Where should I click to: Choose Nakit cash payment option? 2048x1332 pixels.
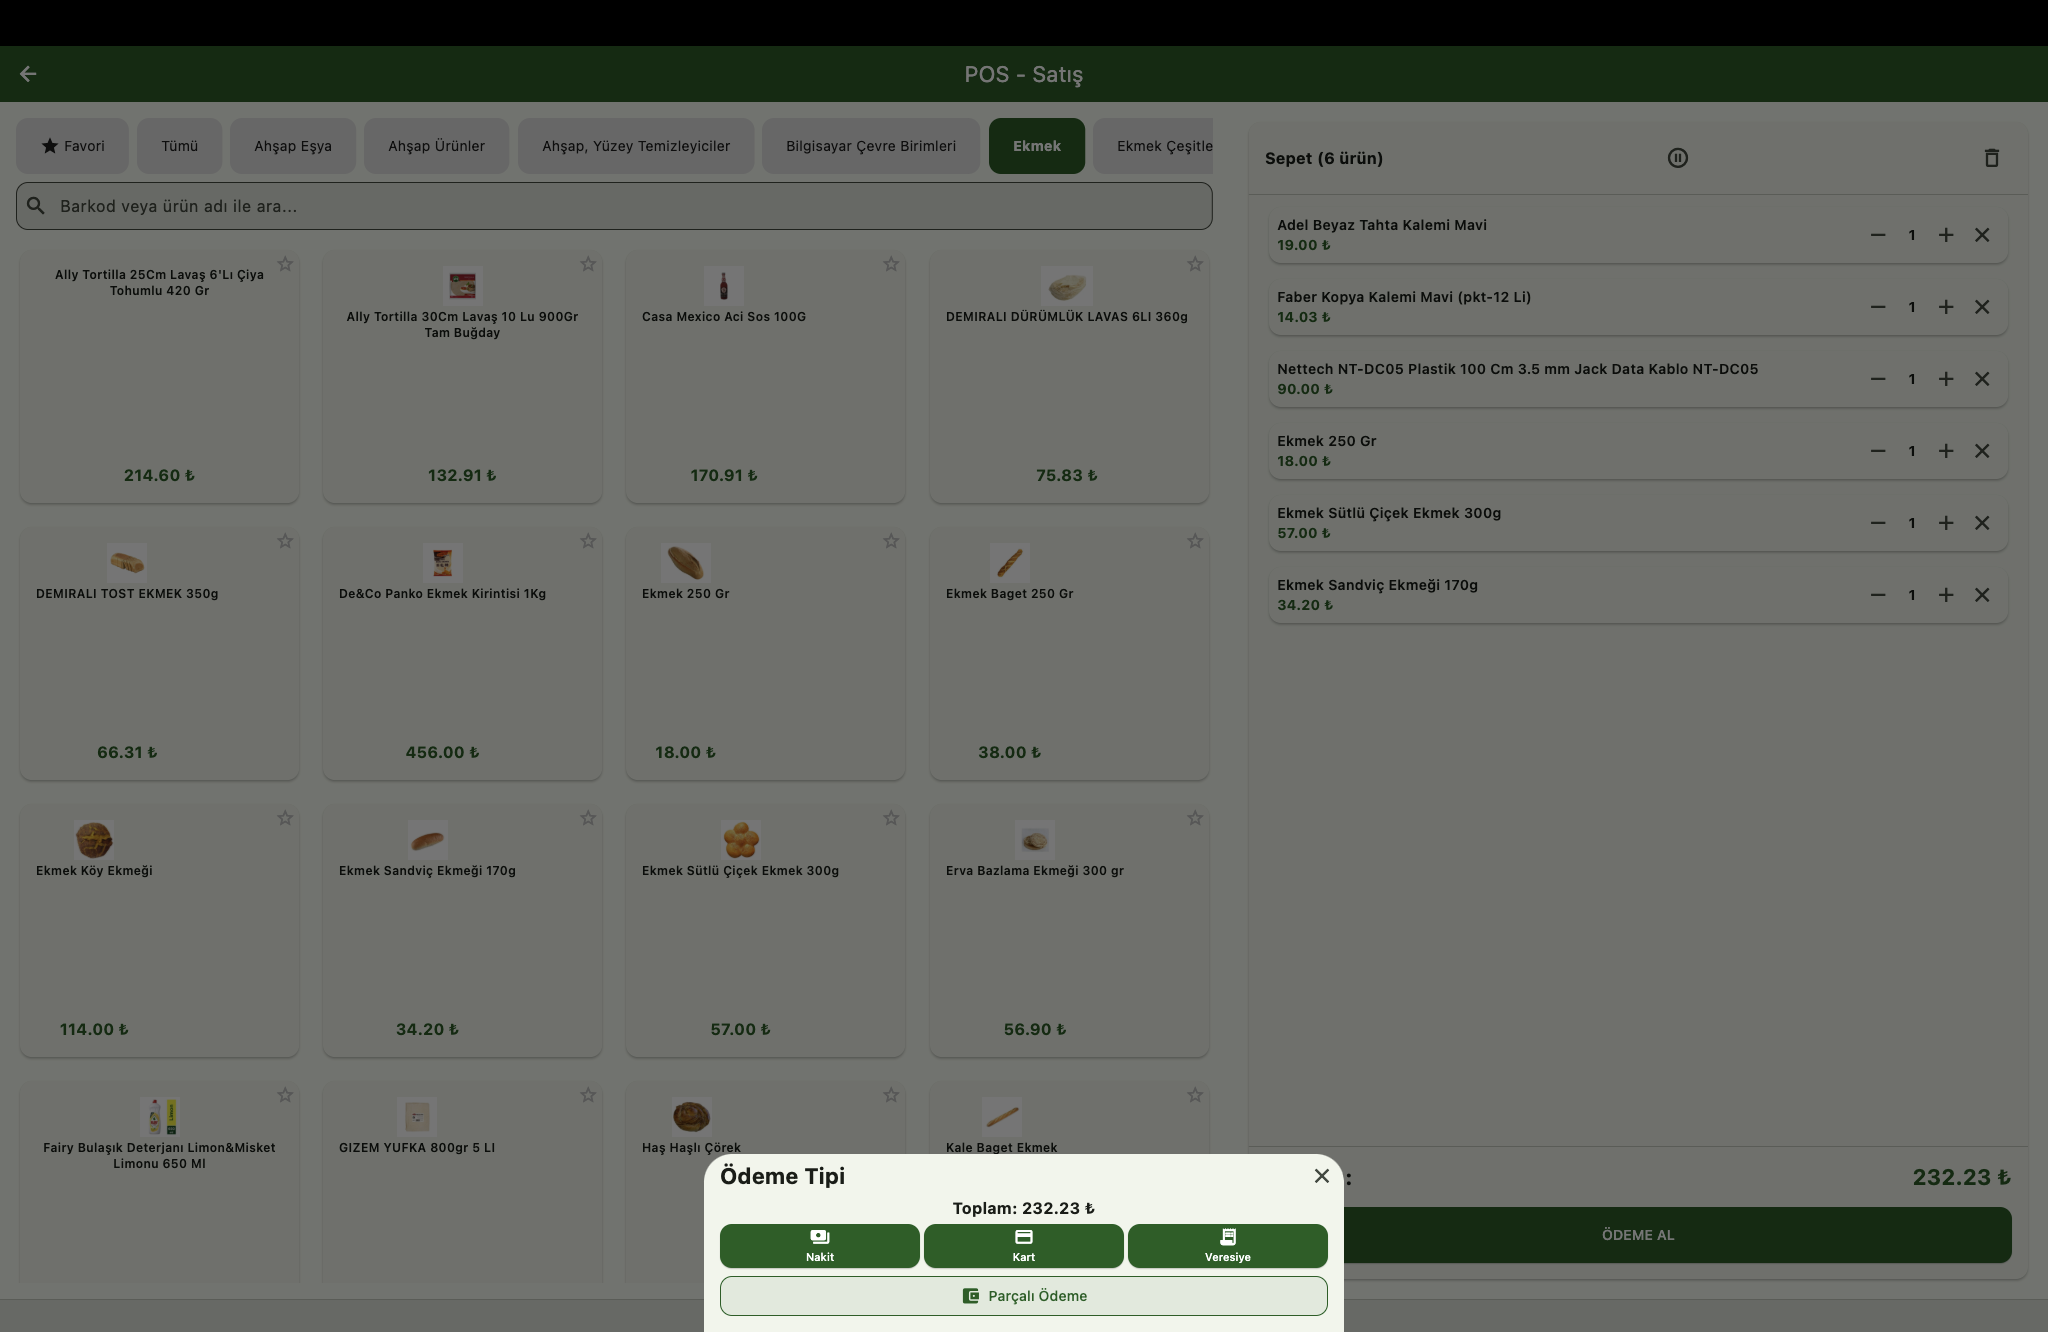(x=819, y=1245)
